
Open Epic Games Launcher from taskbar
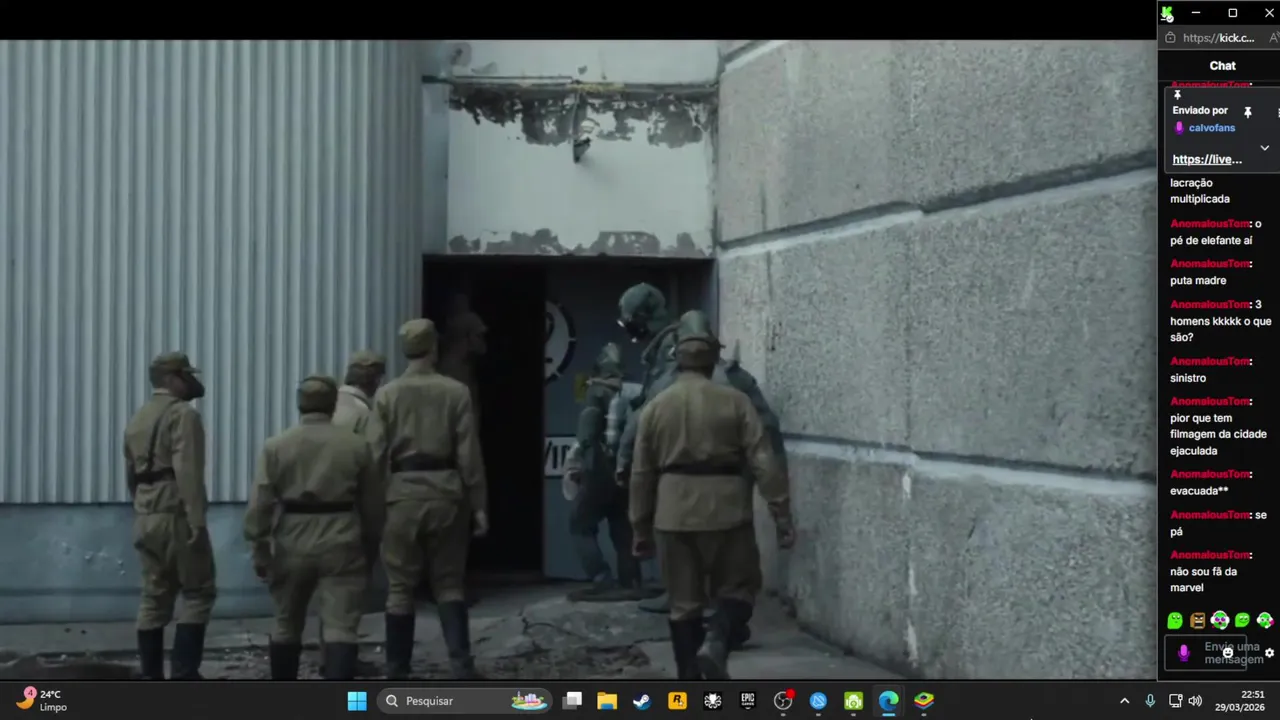coord(748,701)
